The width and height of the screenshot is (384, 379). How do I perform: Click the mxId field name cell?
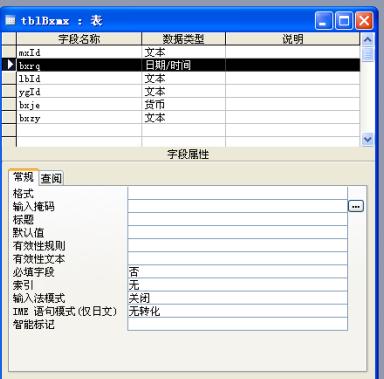point(79,52)
